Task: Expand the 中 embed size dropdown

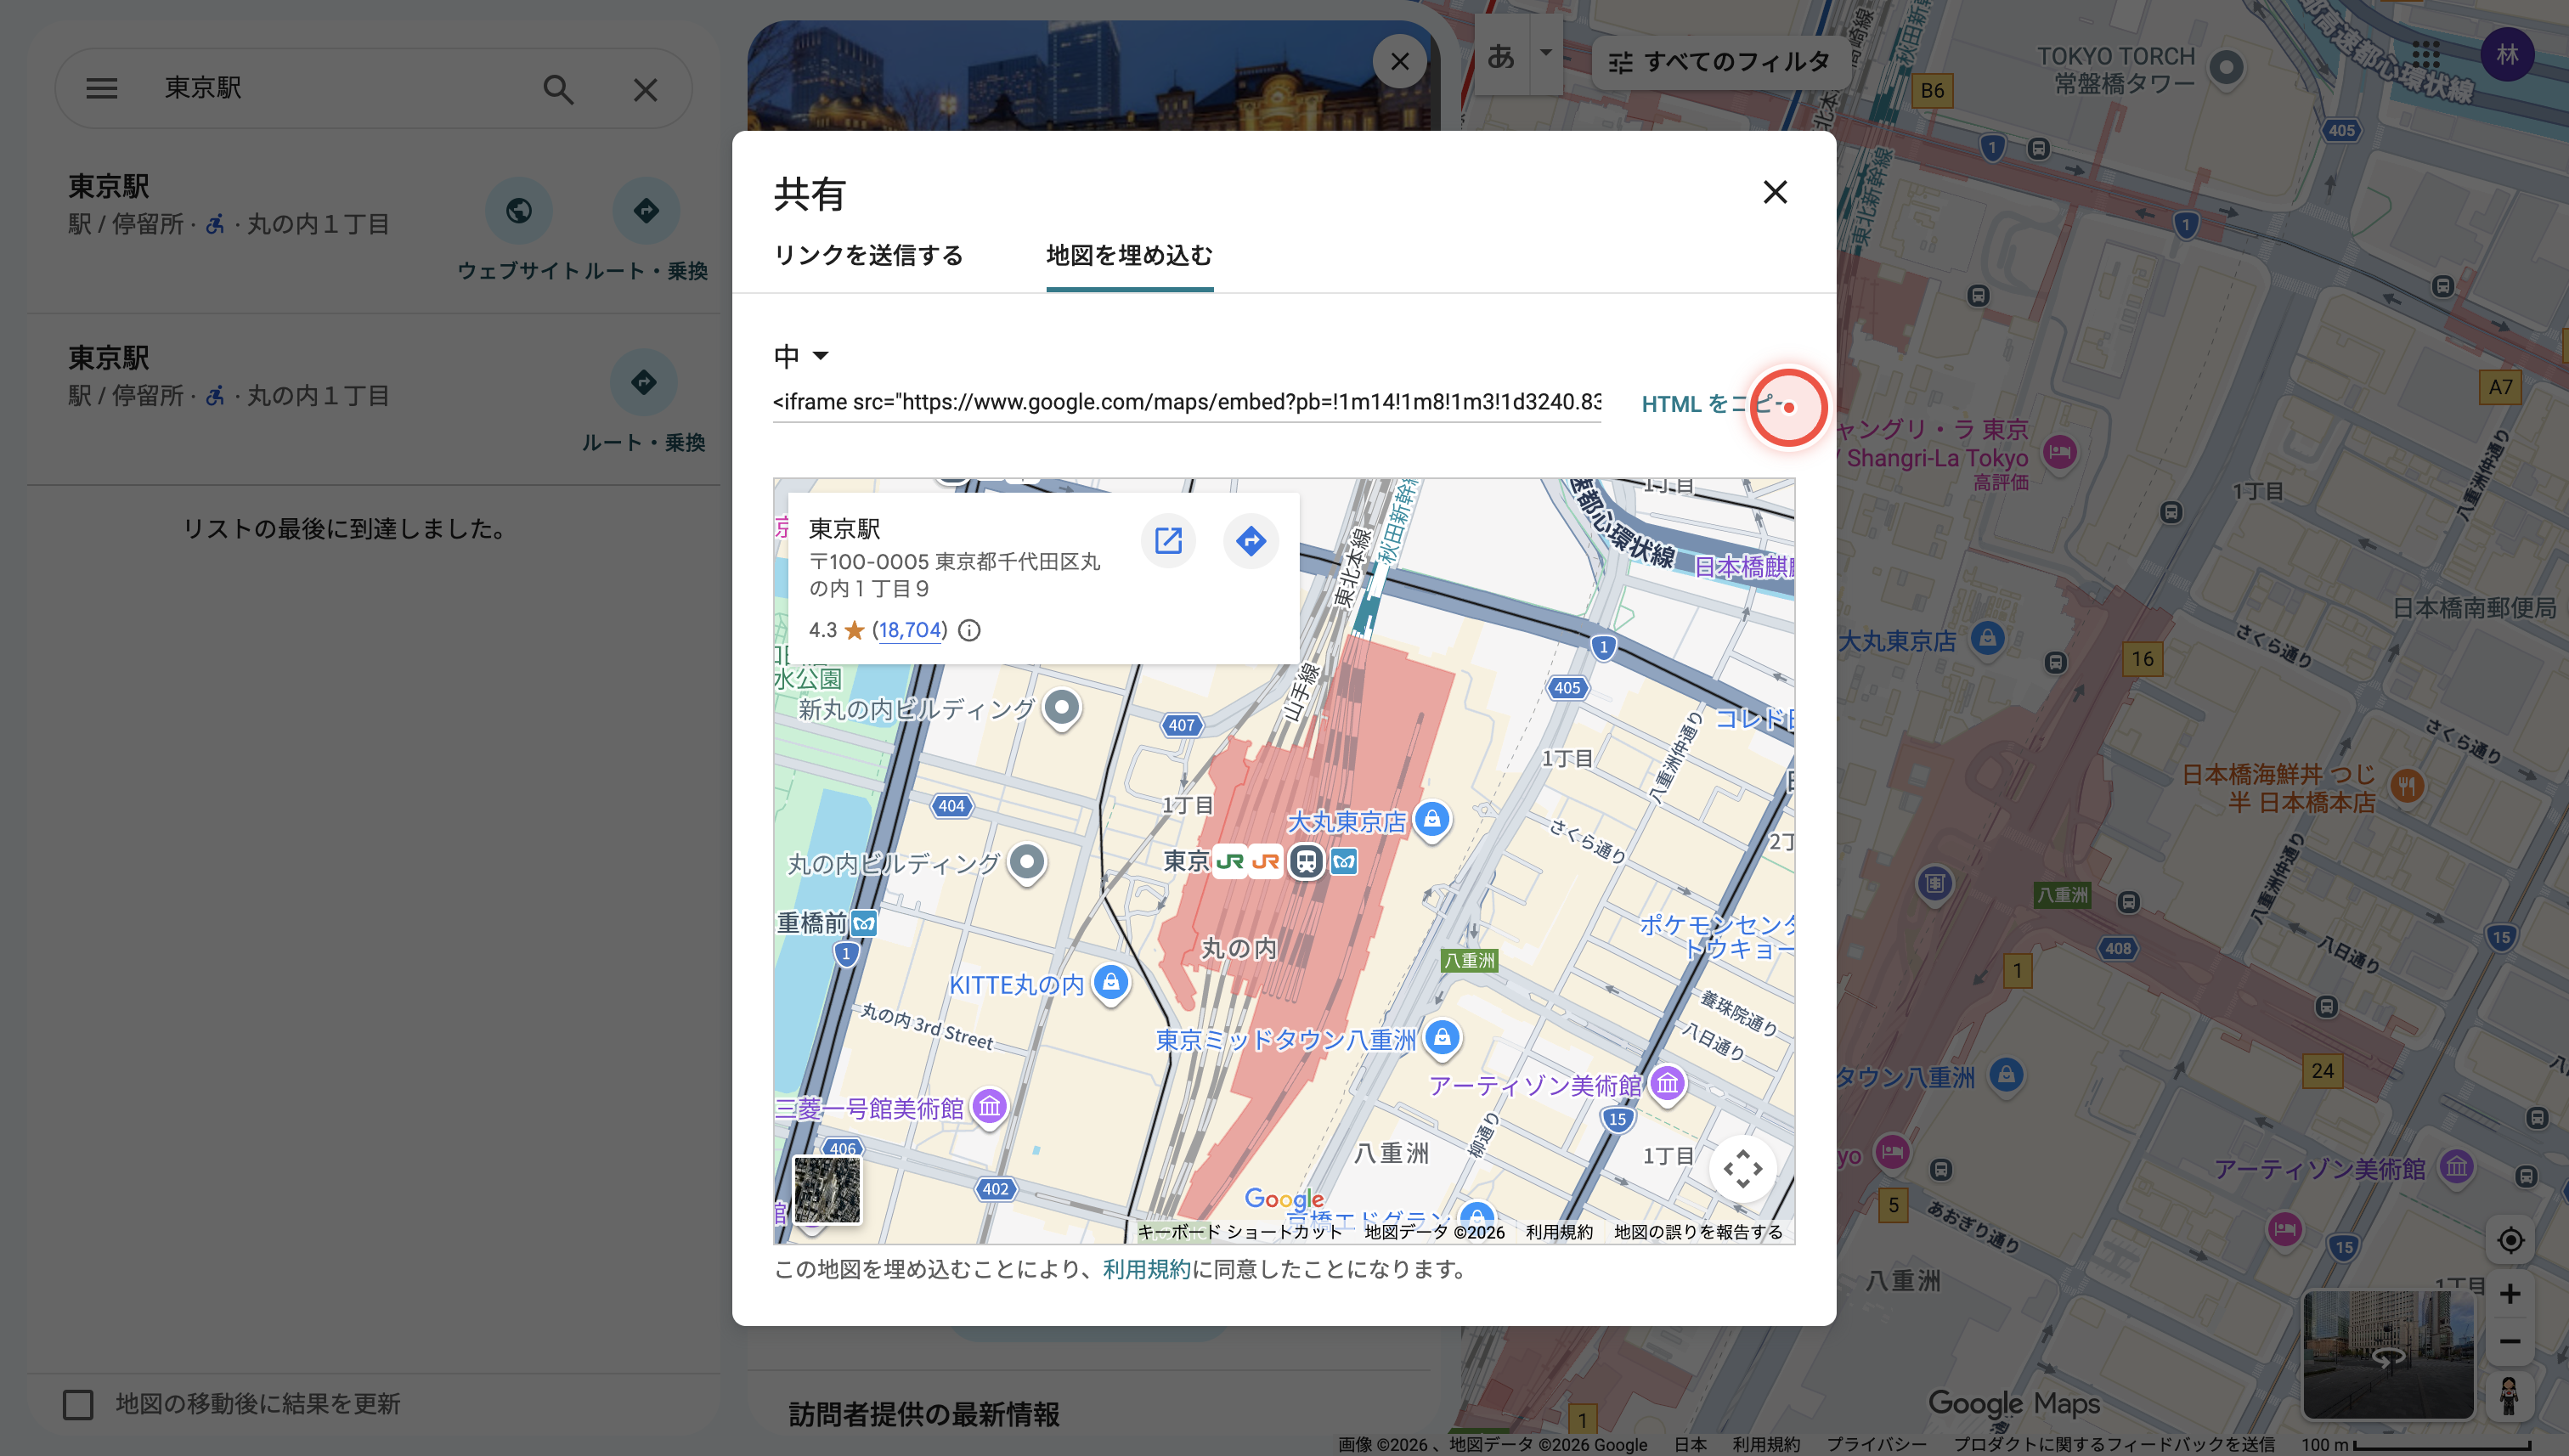Action: (x=802, y=356)
